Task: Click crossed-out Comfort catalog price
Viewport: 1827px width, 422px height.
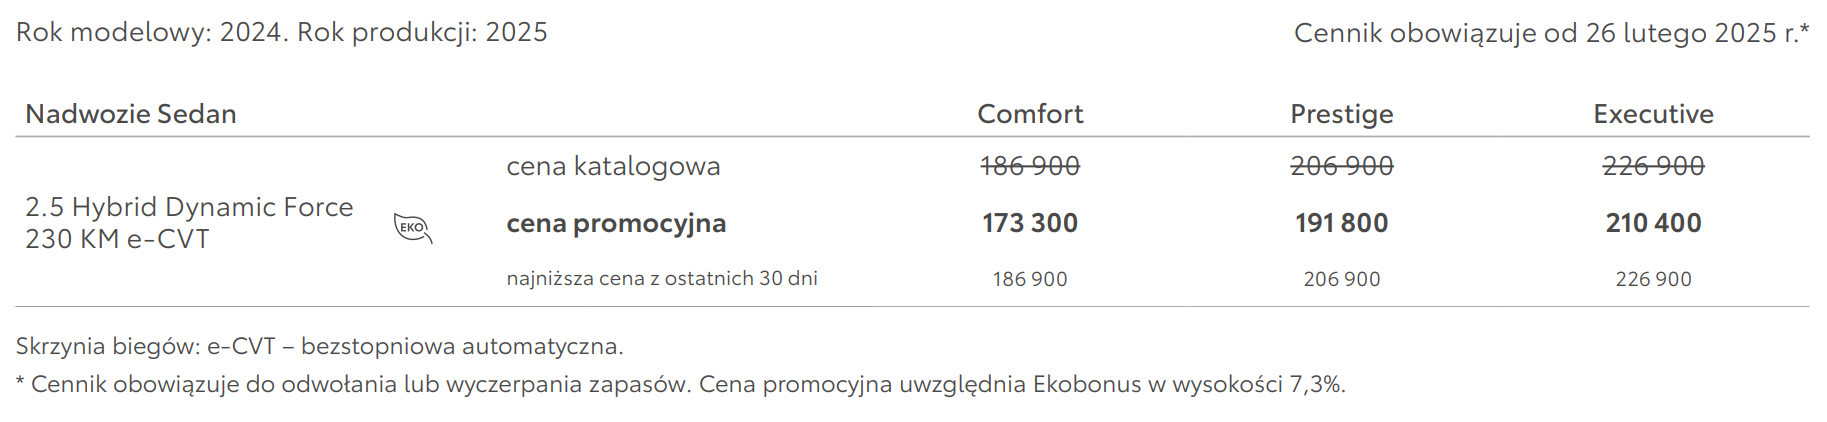Action: pos(1030,166)
